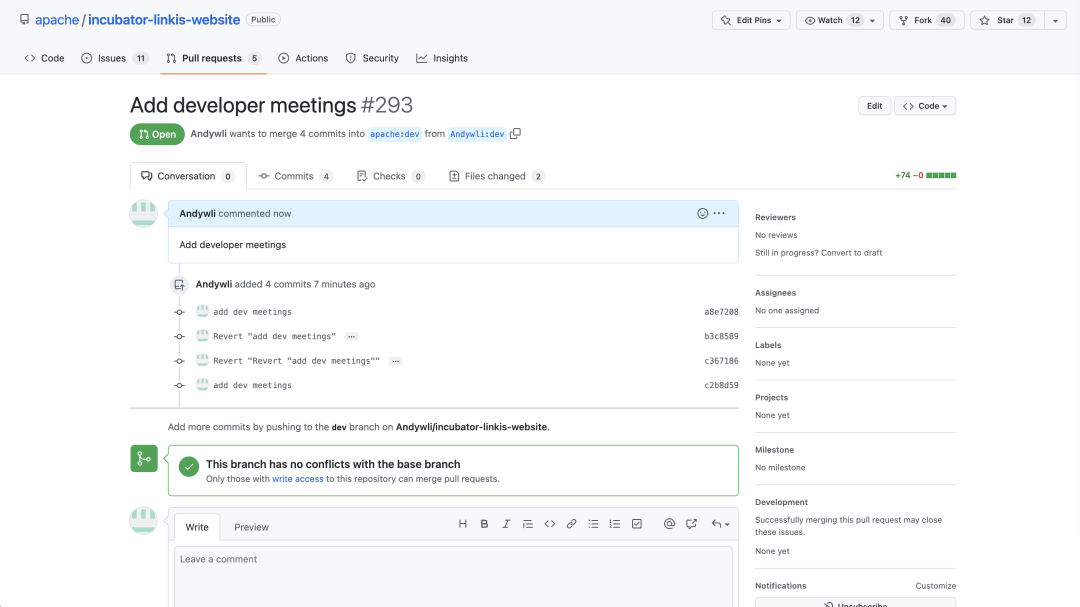1080x607 pixels.
Task: Switch to the comment Preview tab
Action: point(251,527)
